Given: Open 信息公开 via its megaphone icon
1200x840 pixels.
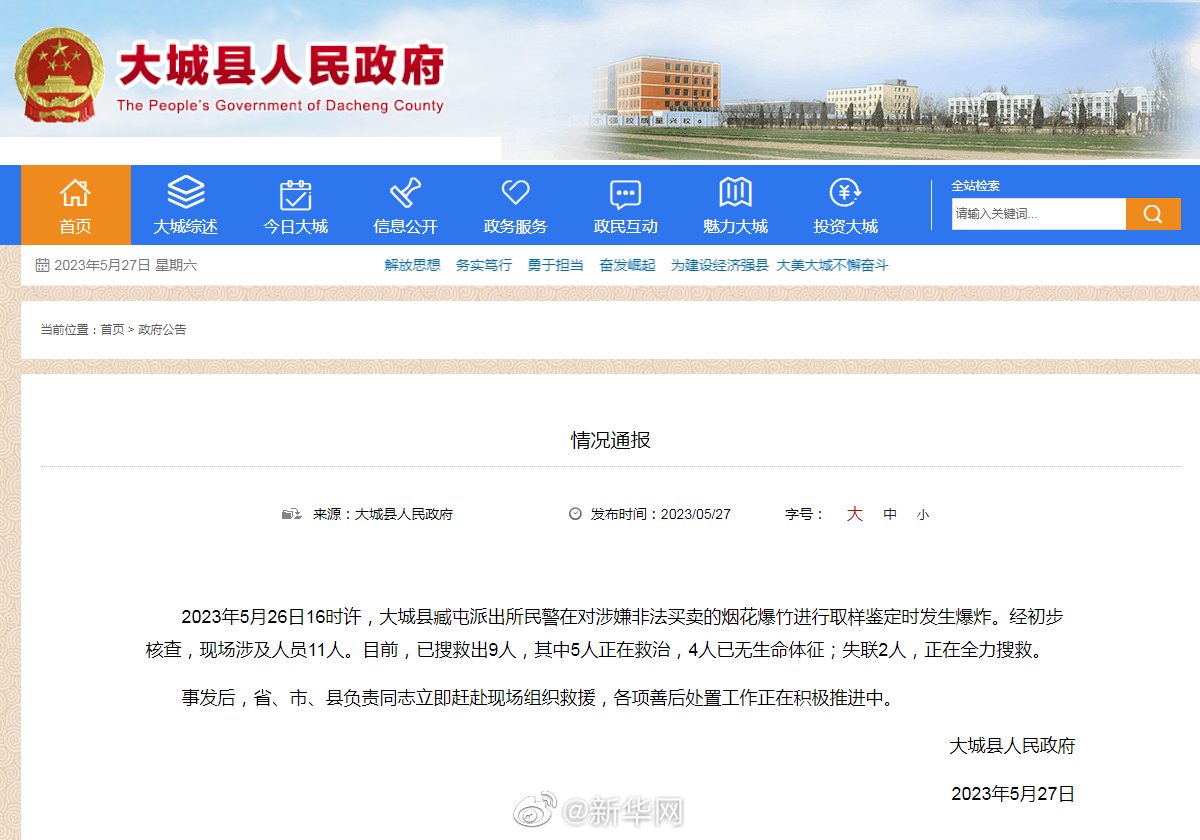Looking at the screenshot, I should tap(405, 192).
